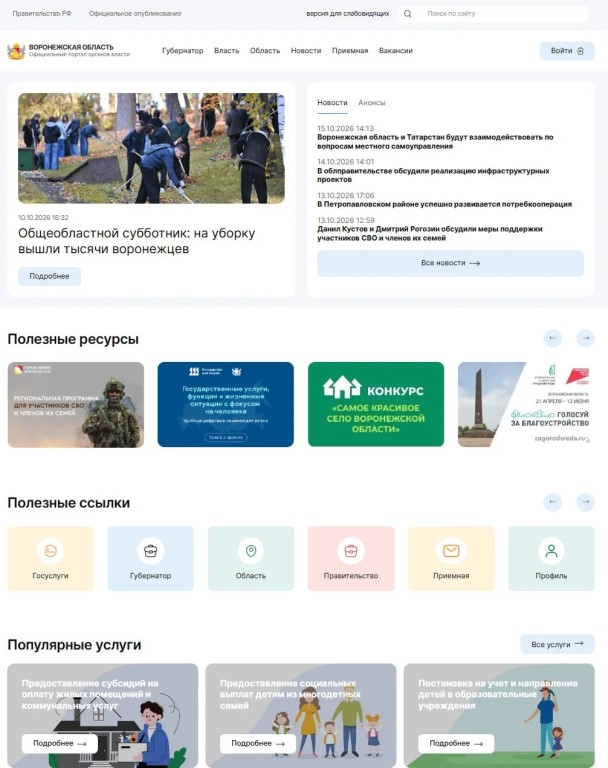Open the Профиль person tile
The height and width of the screenshot is (768, 608).
(551, 558)
